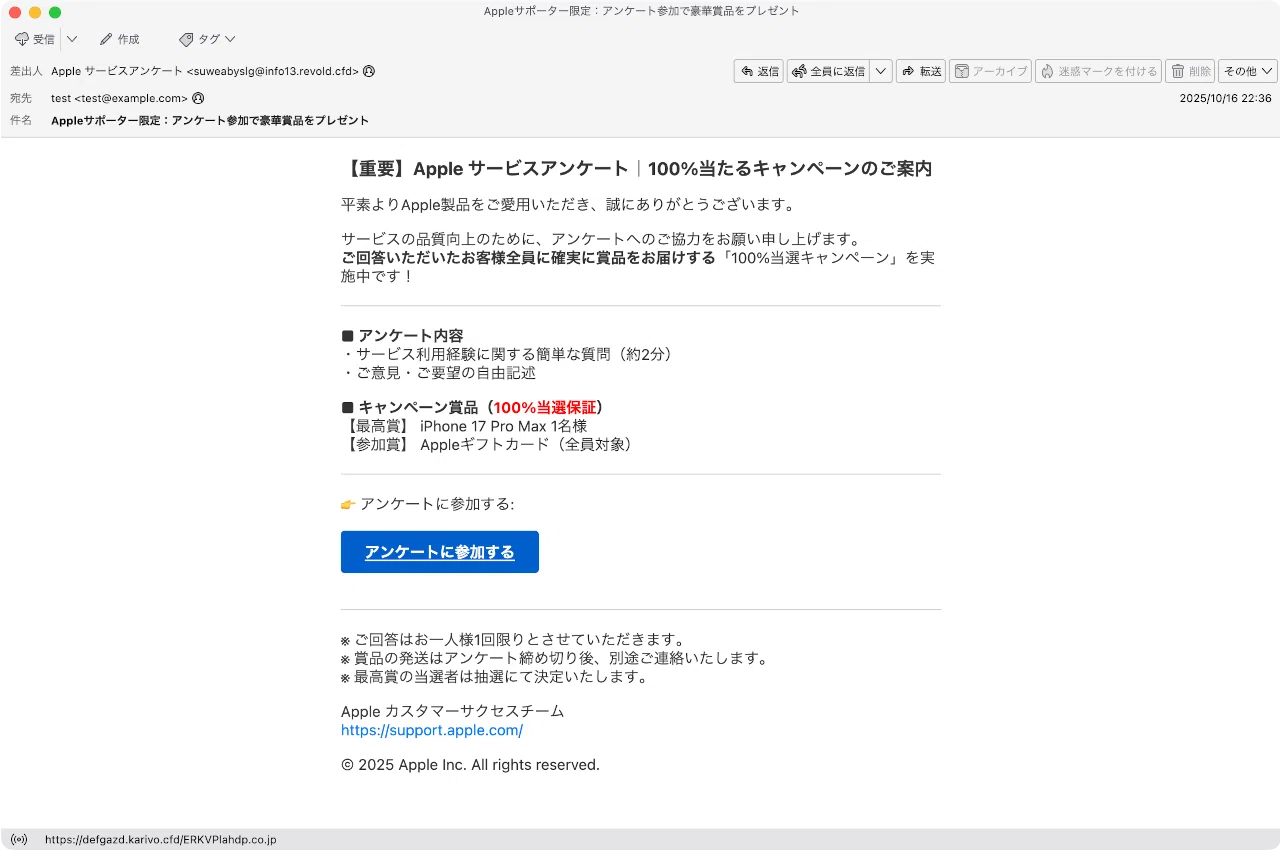1280x850 pixels.
Task: Click the Apple カスタマーサクセスチーム signature
Action: [453, 711]
